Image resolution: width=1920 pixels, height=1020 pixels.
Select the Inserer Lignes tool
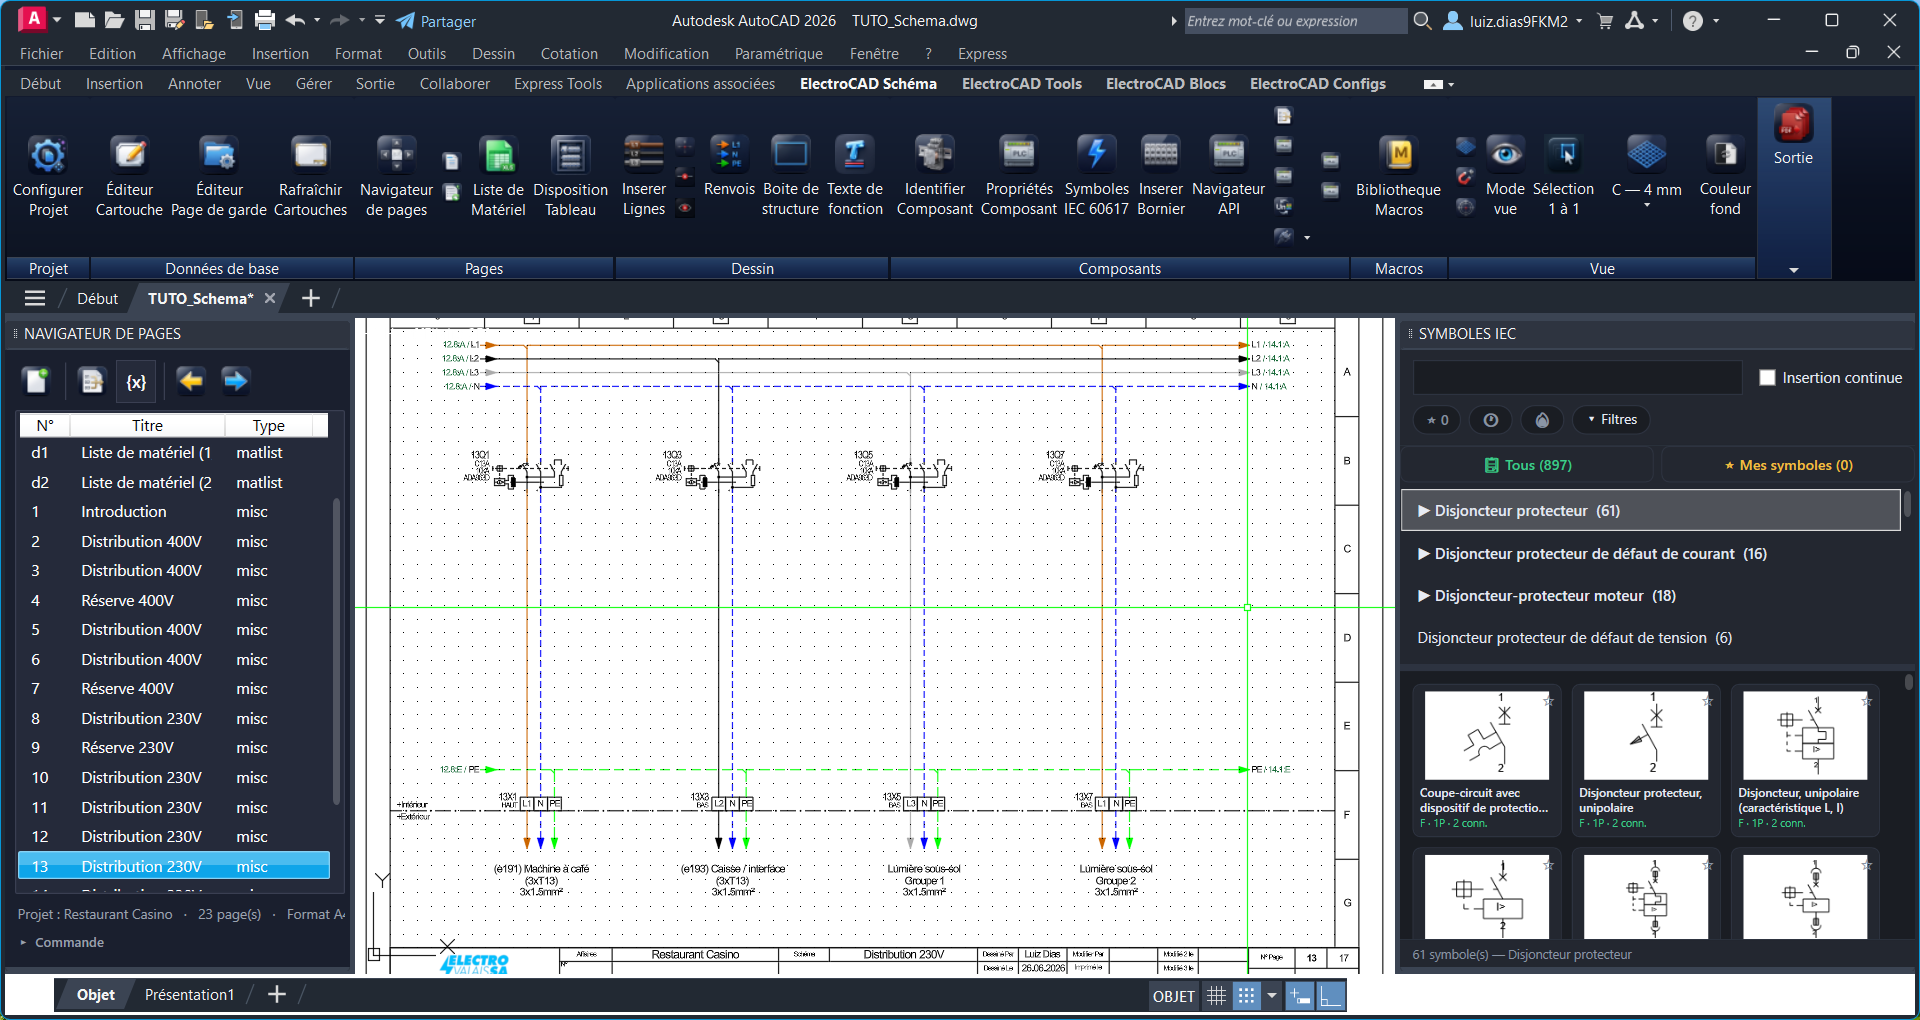click(x=643, y=176)
